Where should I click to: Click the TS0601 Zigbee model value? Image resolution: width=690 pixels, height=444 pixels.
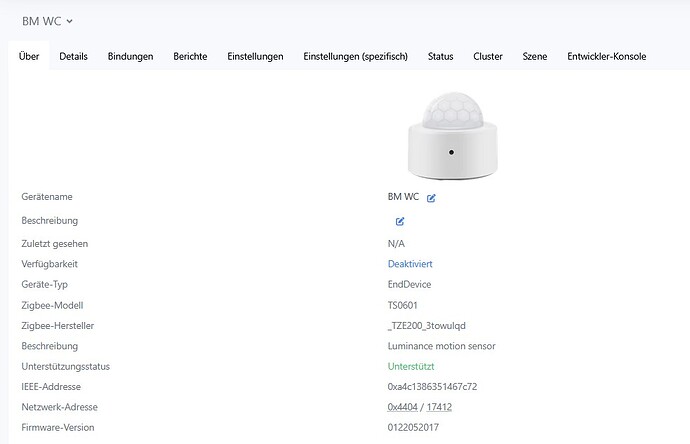pos(402,305)
